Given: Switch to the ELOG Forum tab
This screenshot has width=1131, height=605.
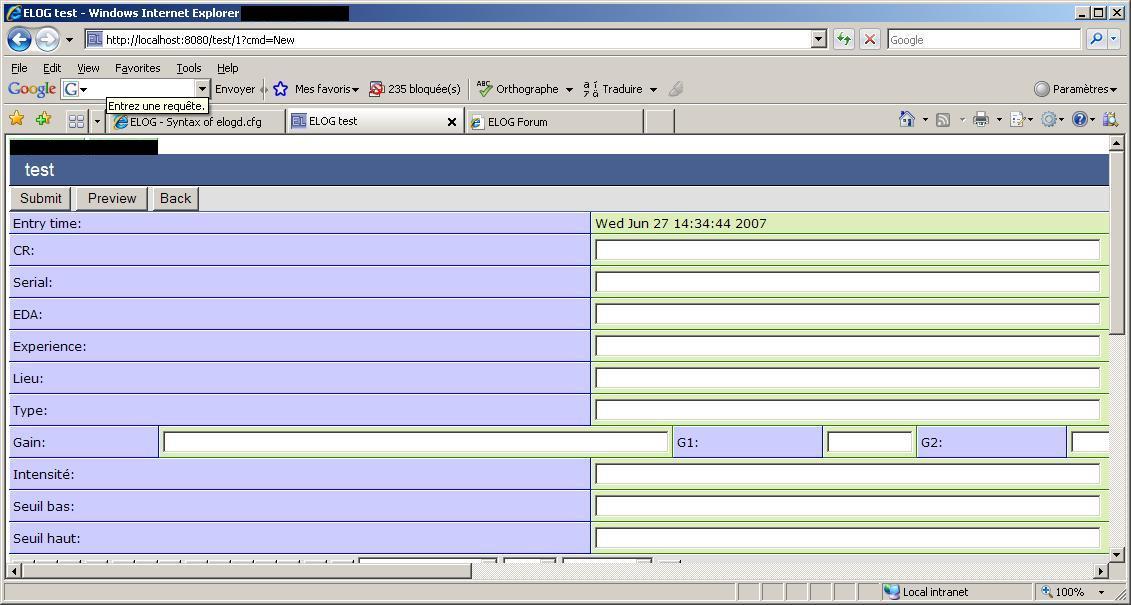Looking at the screenshot, I should click(553, 122).
